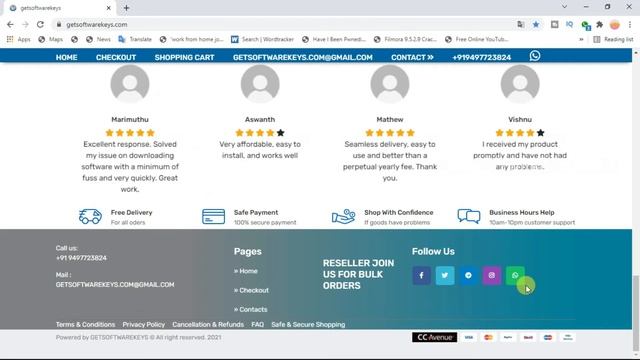
Task: Open the Translate bookmark
Action: click(x=135, y=39)
